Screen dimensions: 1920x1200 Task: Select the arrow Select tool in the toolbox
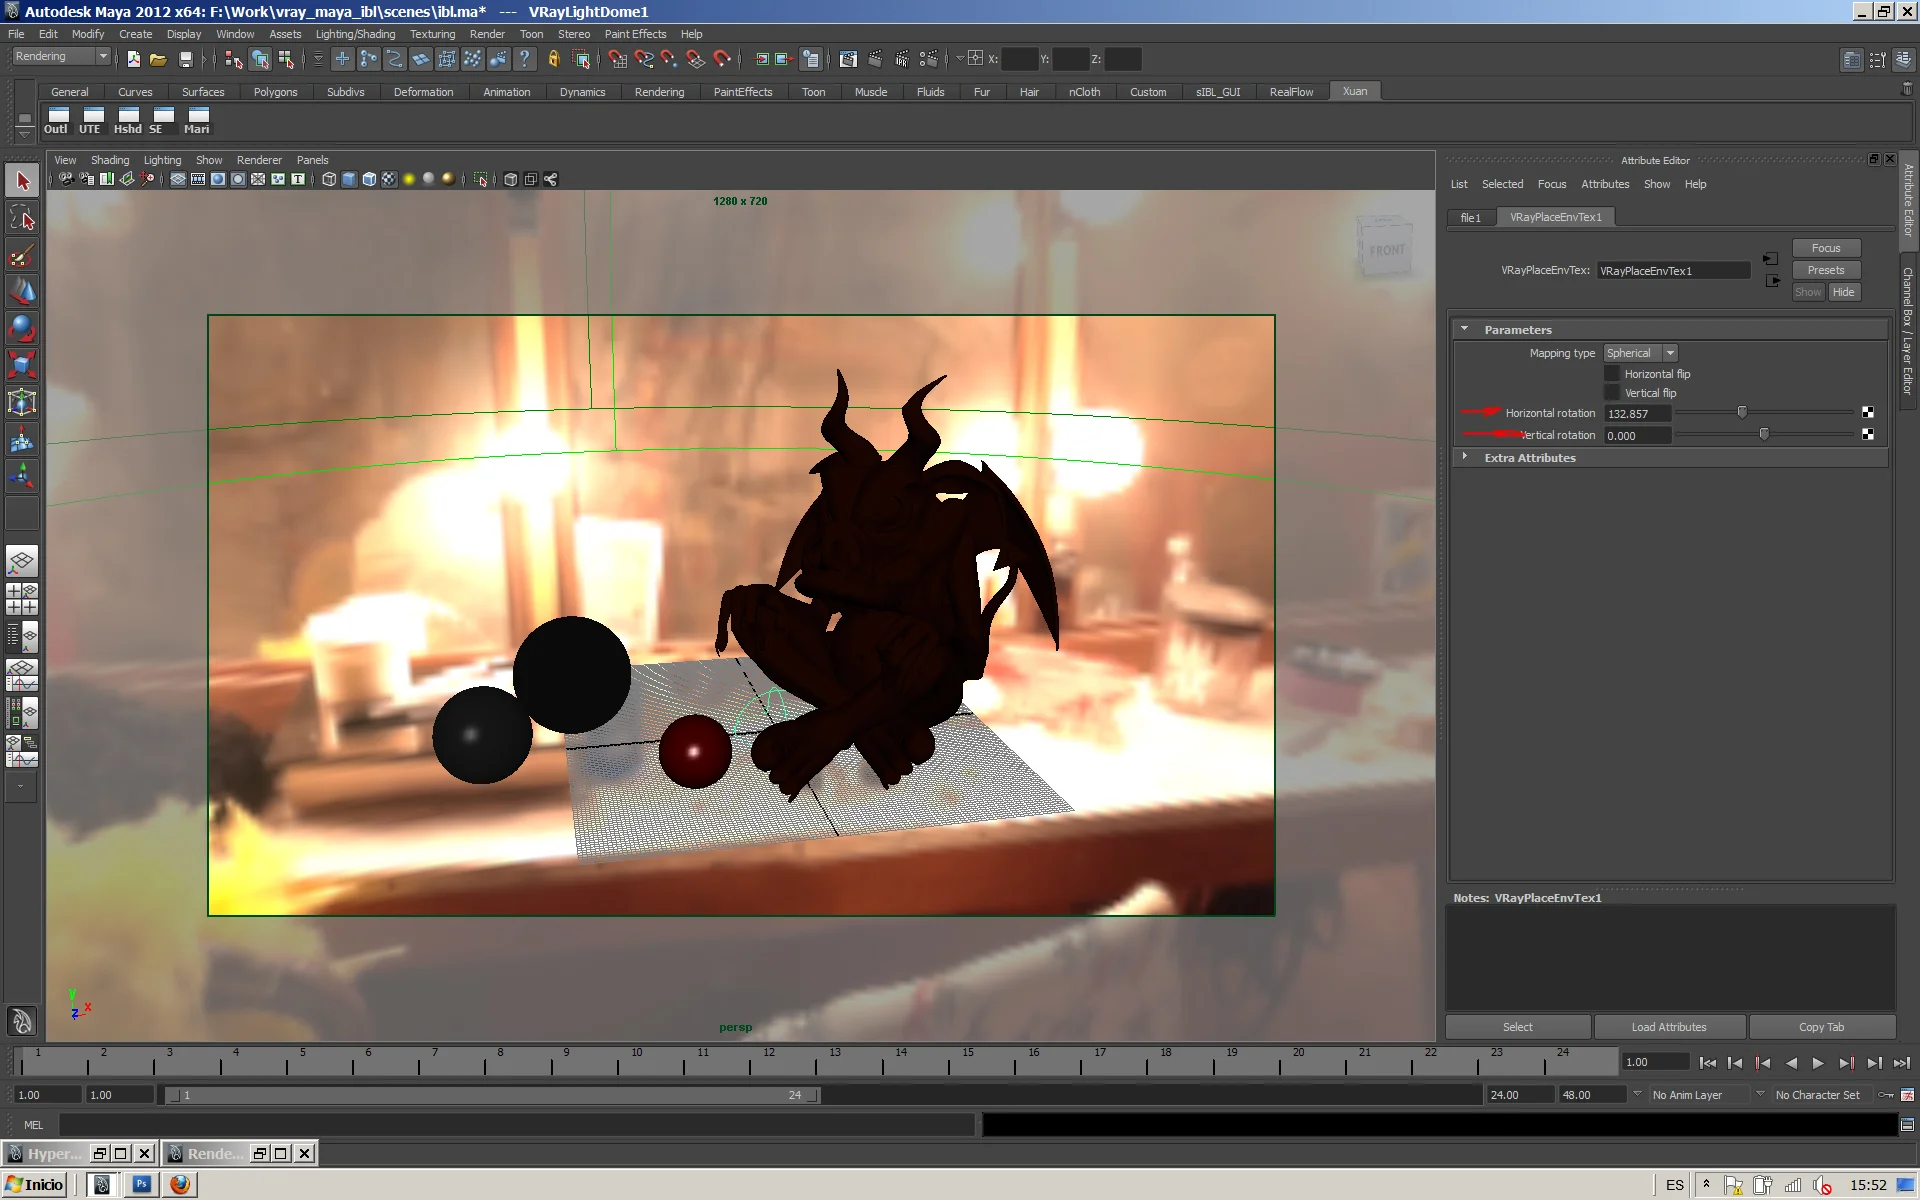point(22,181)
